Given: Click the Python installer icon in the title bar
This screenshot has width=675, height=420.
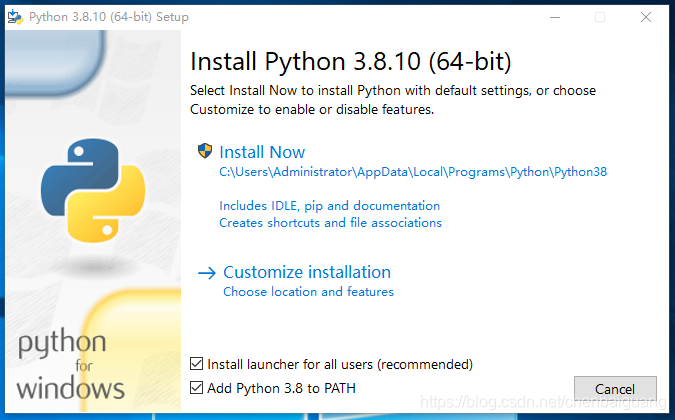Looking at the screenshot, I should point(15,17).
